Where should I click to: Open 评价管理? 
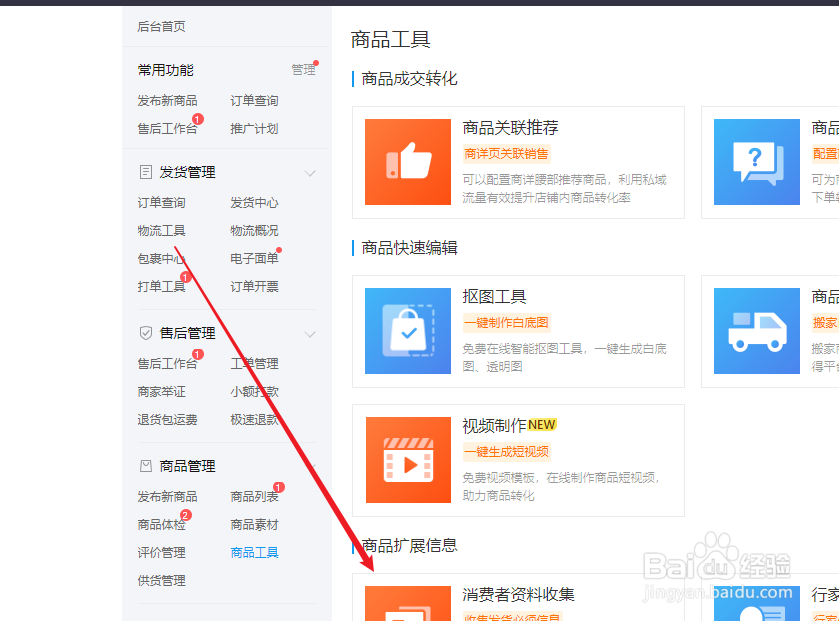pyautogui.click(x=162, y=552)
